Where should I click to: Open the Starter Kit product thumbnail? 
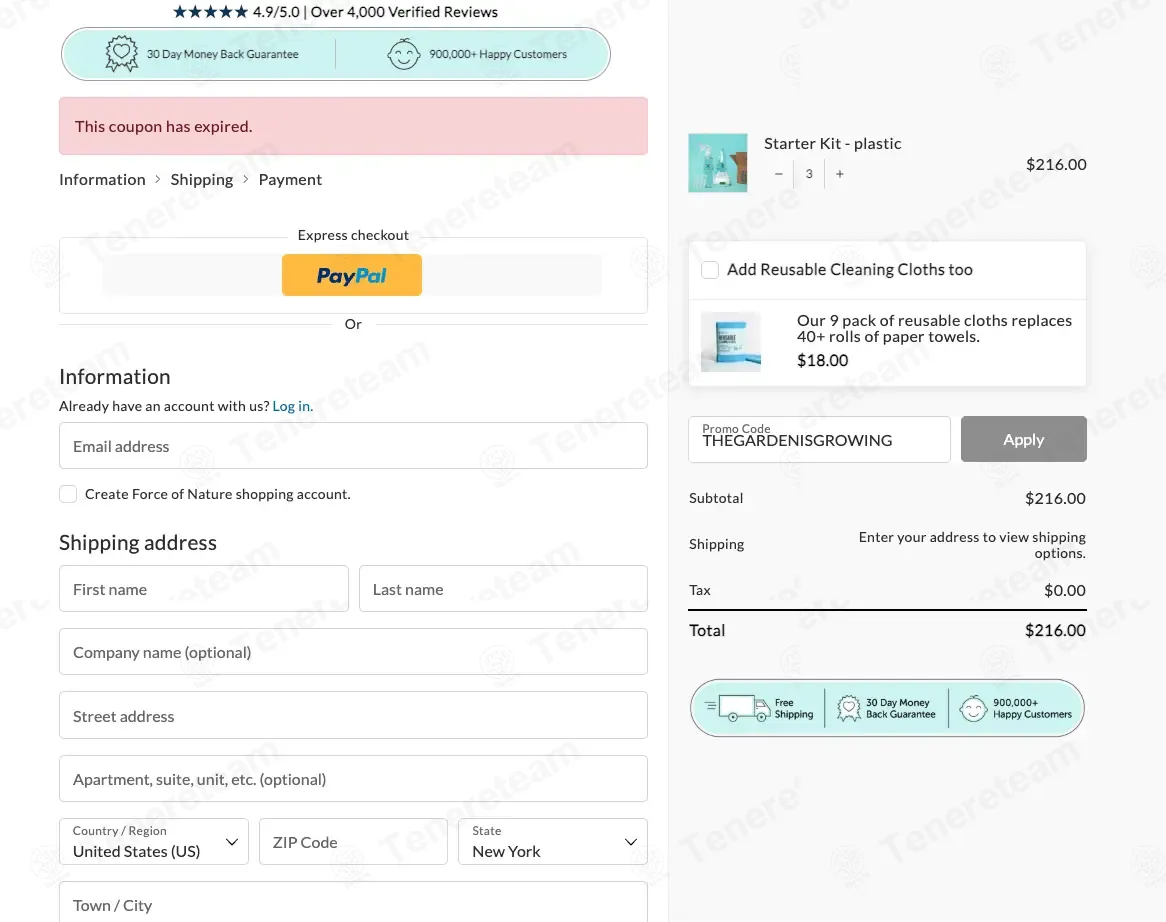point(718,163)
